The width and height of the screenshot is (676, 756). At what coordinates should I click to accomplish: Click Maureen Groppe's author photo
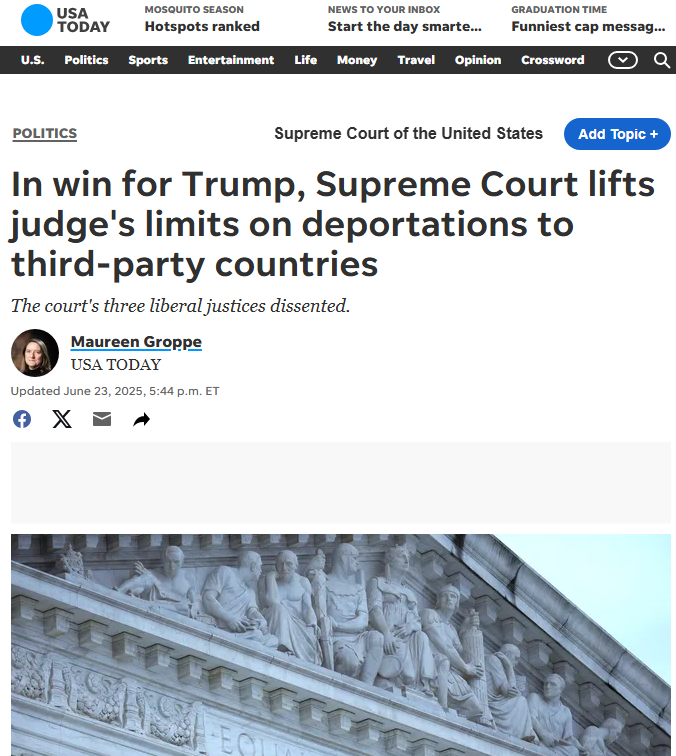click(x=35, y=353)
